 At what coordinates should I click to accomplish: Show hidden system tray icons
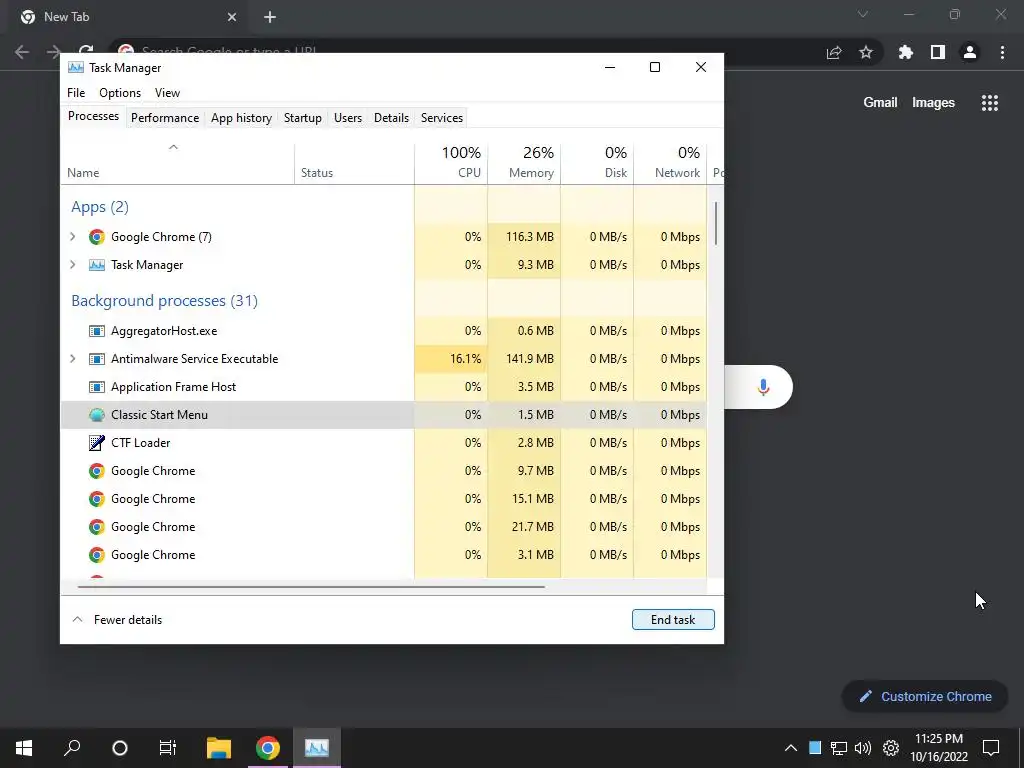(790, 748)
